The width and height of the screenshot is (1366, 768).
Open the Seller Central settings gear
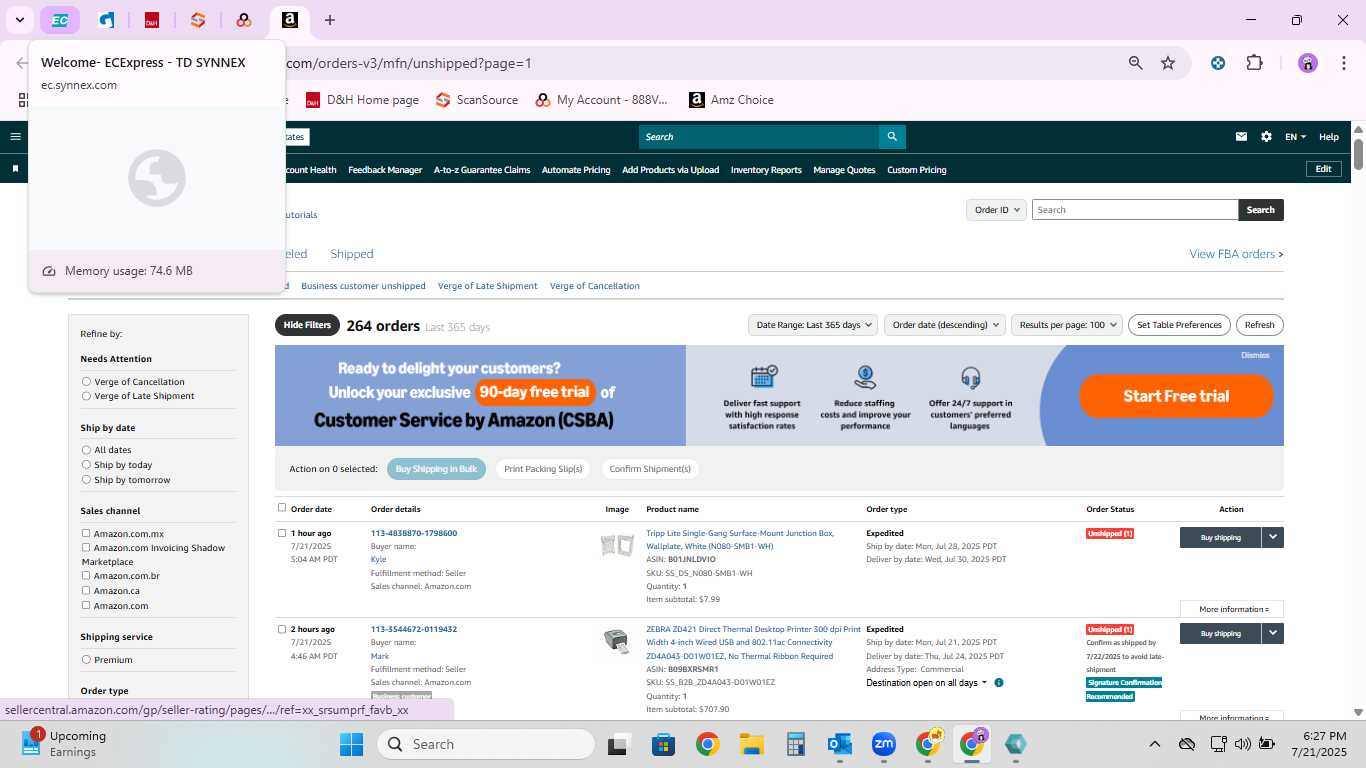[1266, 137]
